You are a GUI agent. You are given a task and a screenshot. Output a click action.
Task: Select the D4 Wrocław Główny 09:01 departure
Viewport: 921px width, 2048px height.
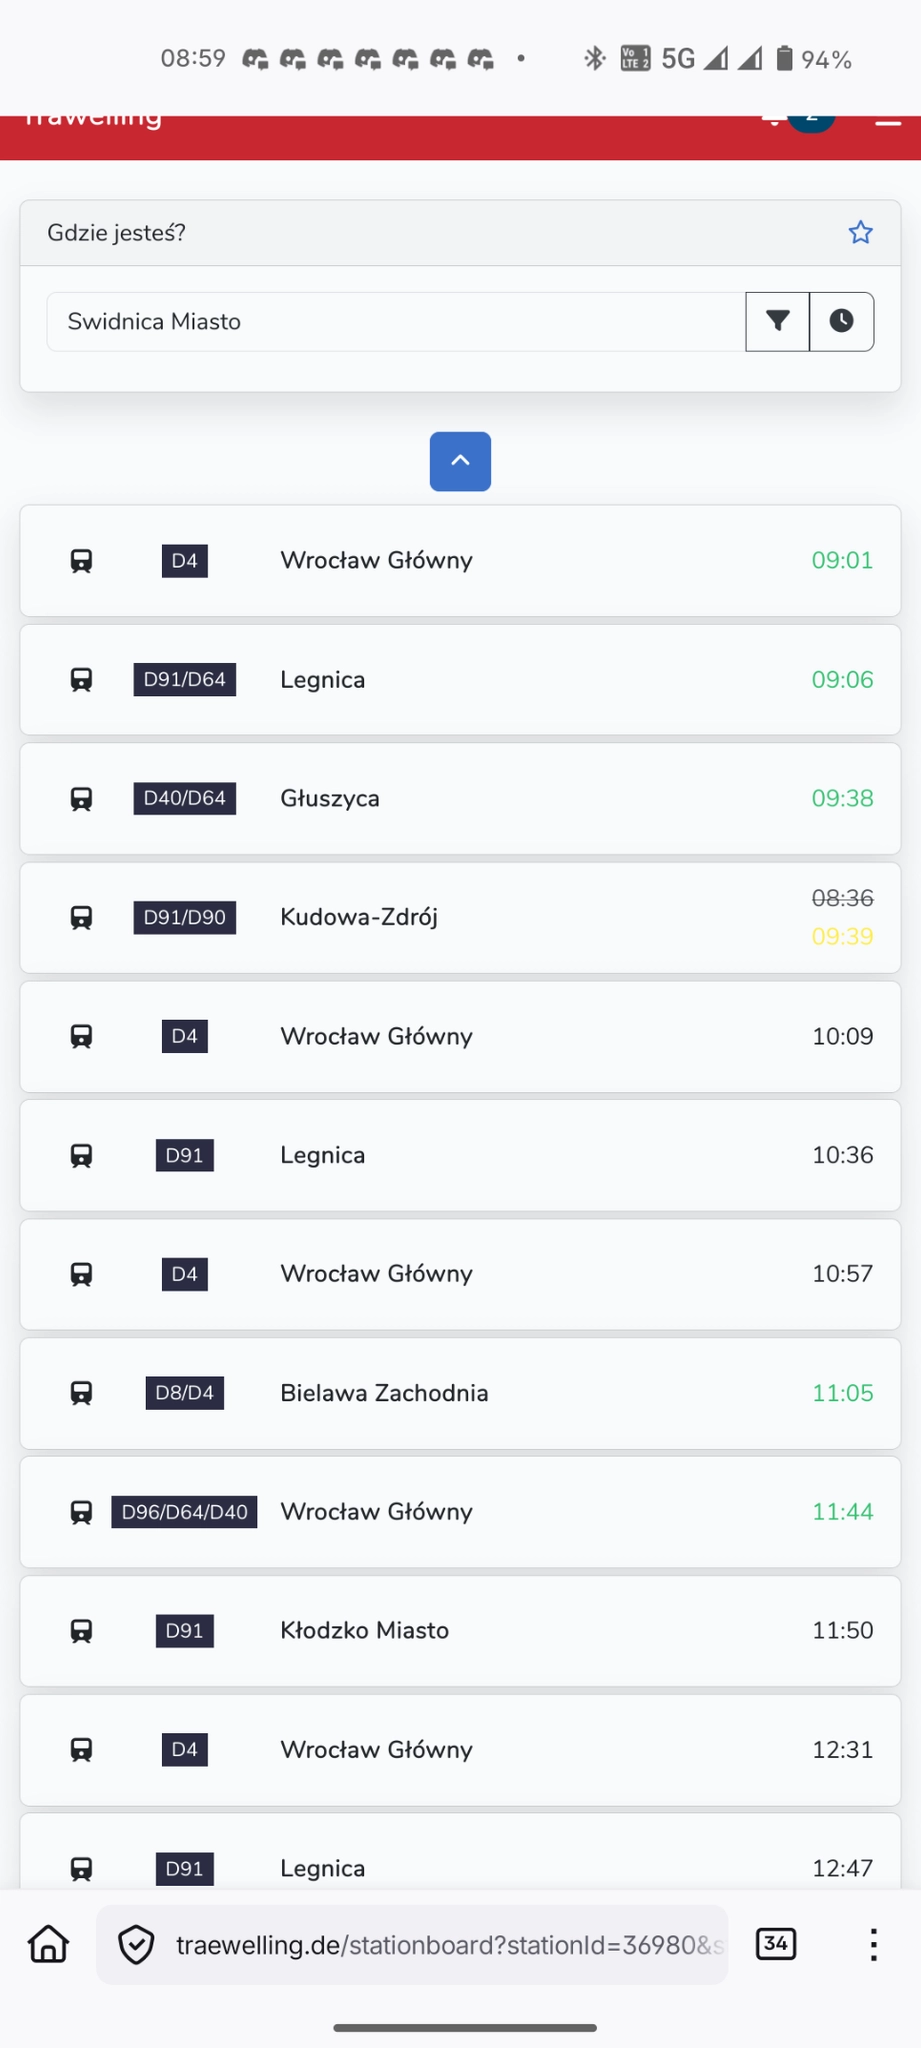pos(460,560)
